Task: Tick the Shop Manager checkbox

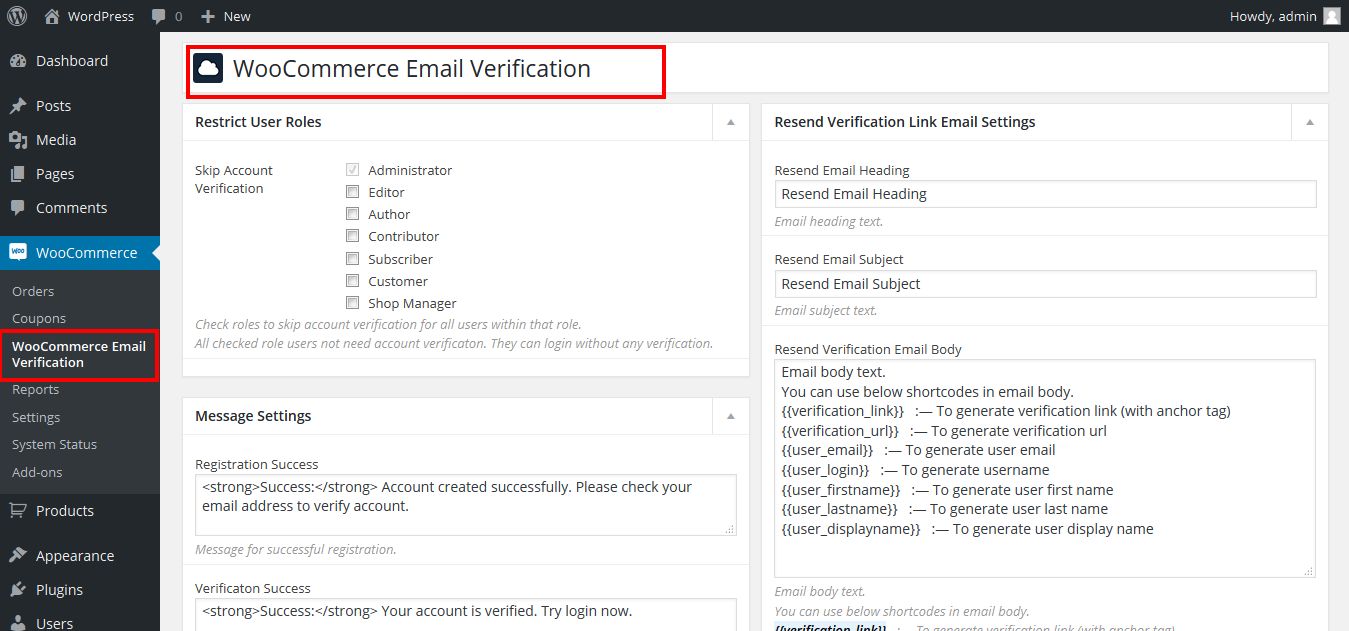Action: [352, 303]
